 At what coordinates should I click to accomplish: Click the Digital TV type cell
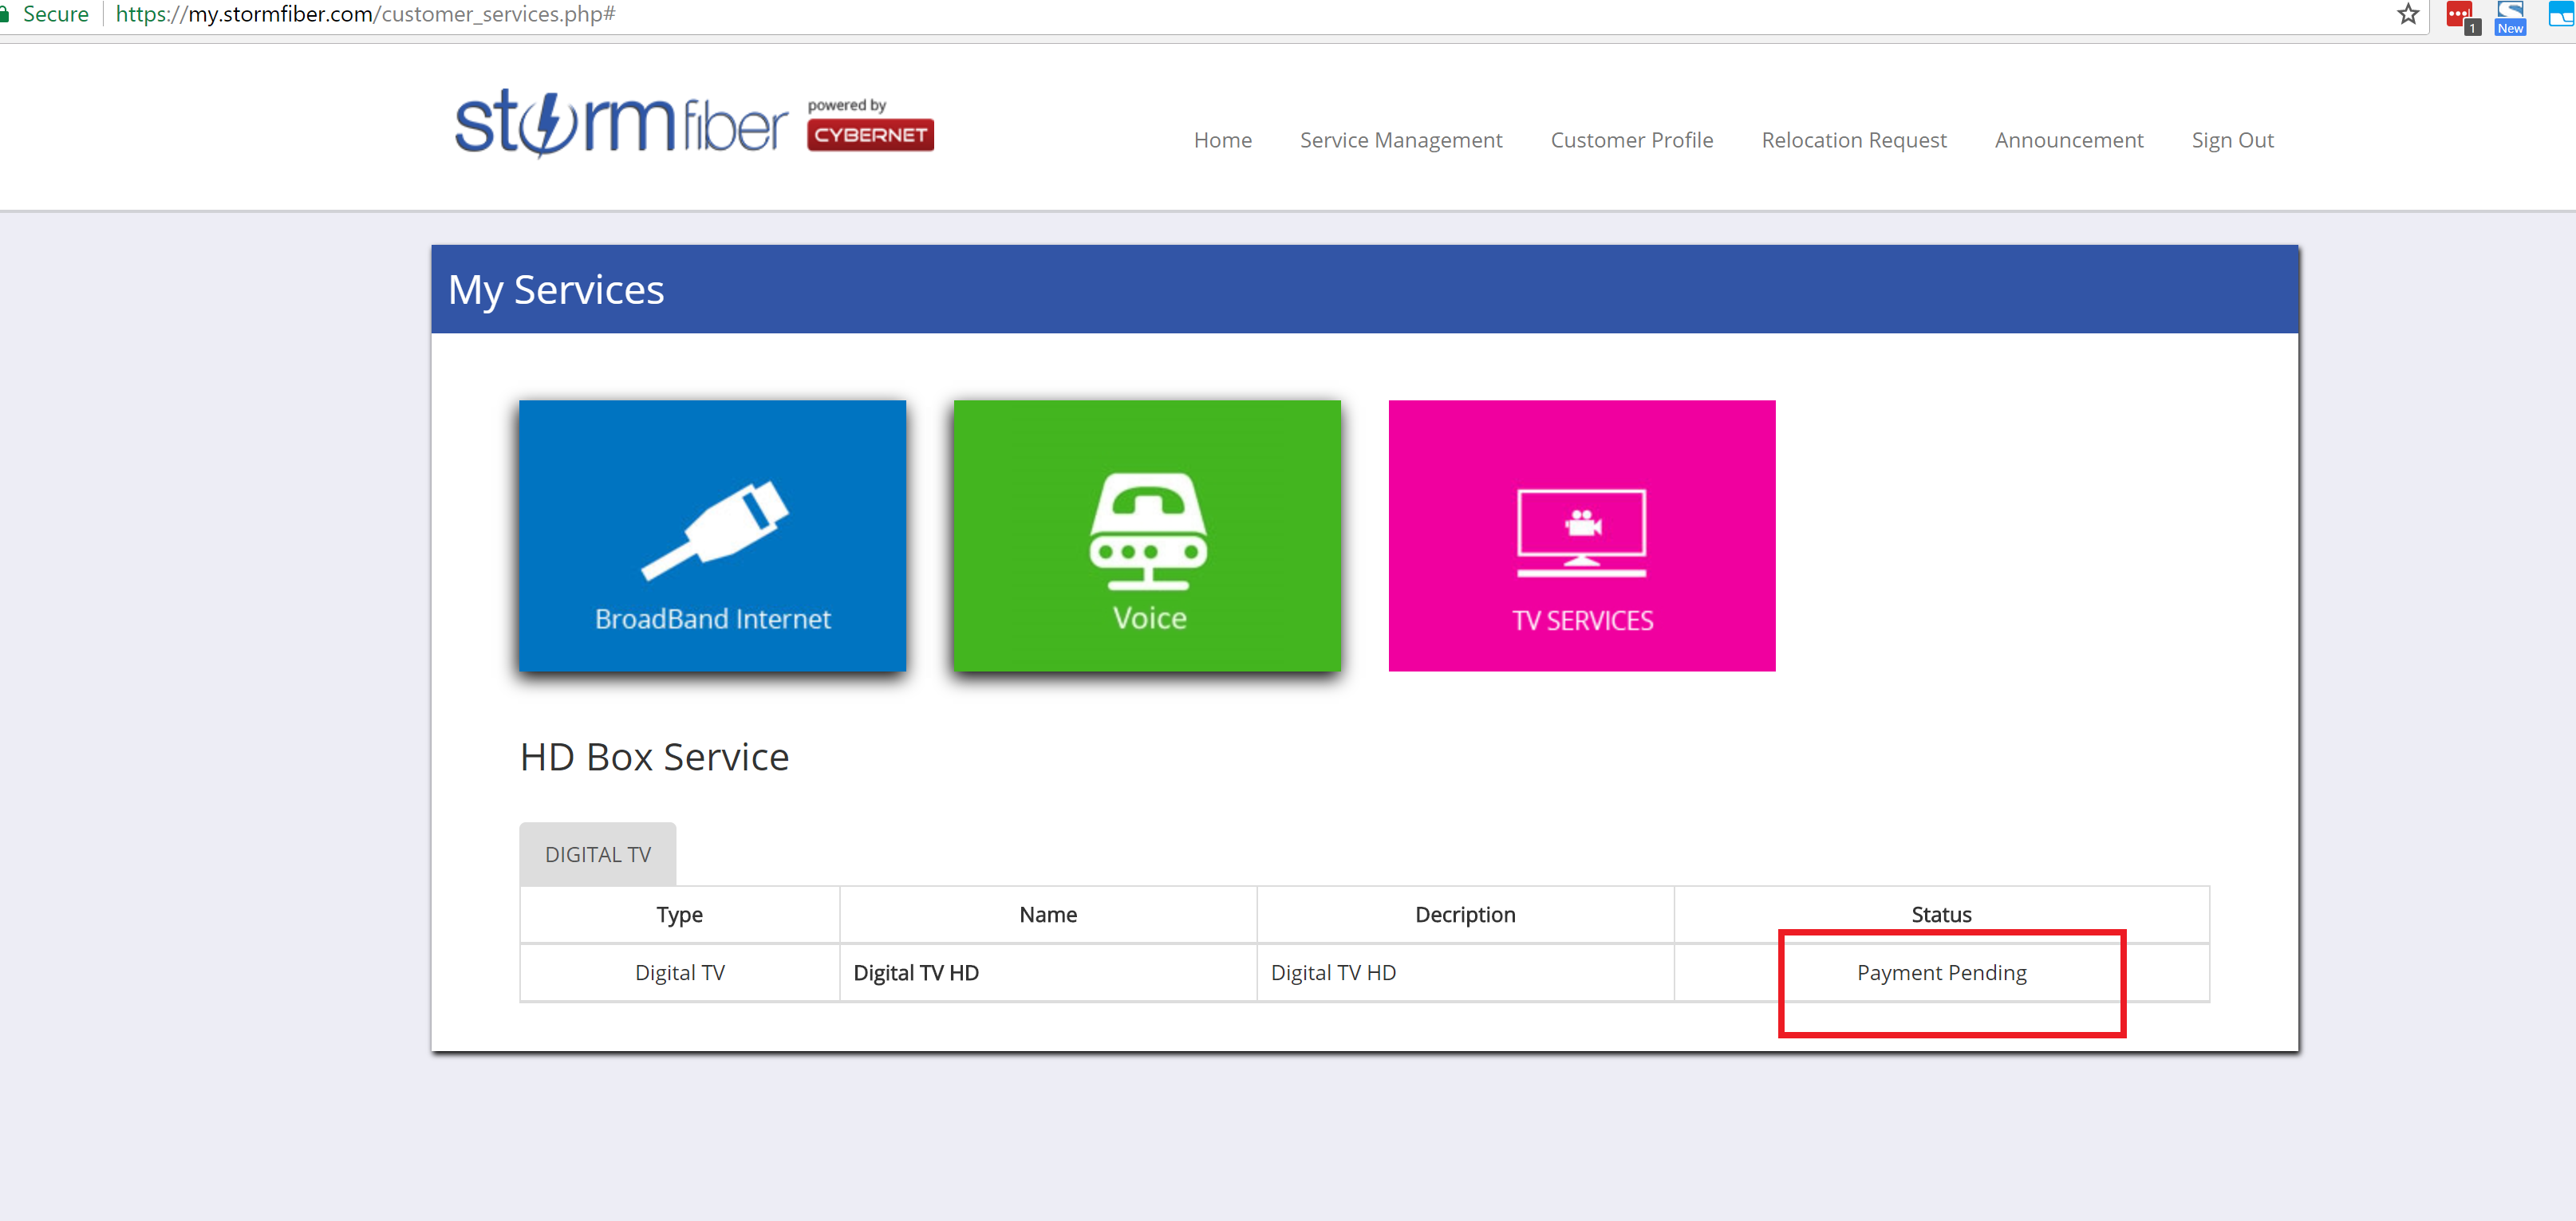click(680, 972)
